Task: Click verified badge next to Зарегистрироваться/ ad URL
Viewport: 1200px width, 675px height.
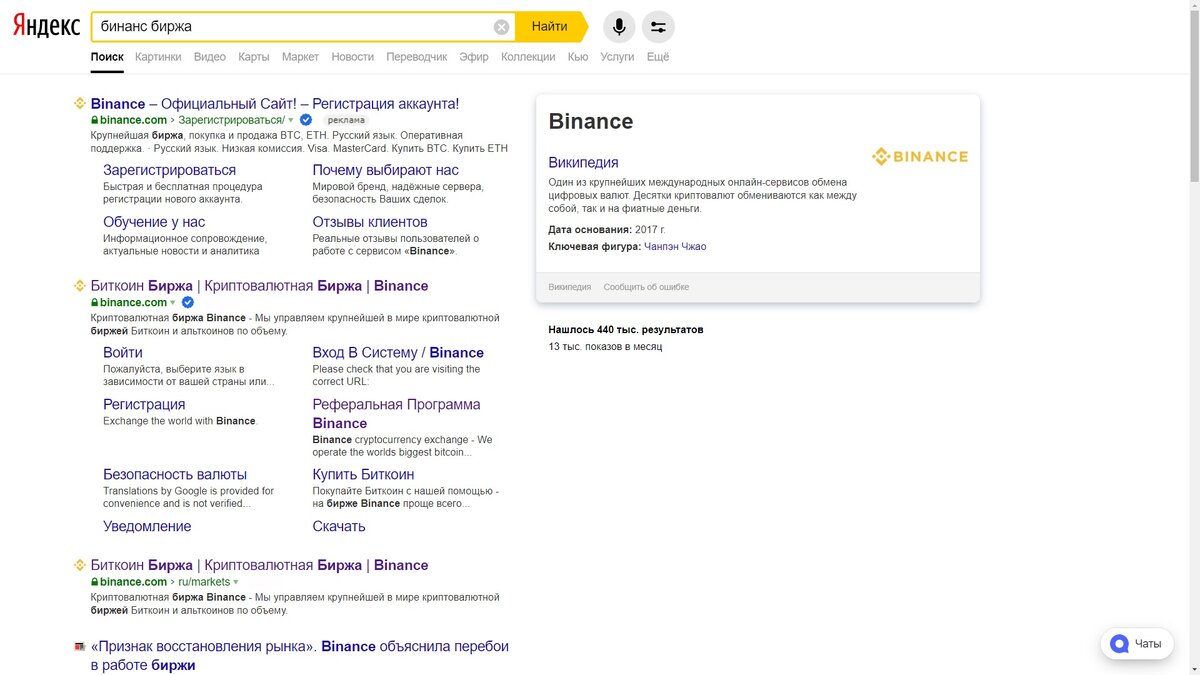Action: point(306,120)
